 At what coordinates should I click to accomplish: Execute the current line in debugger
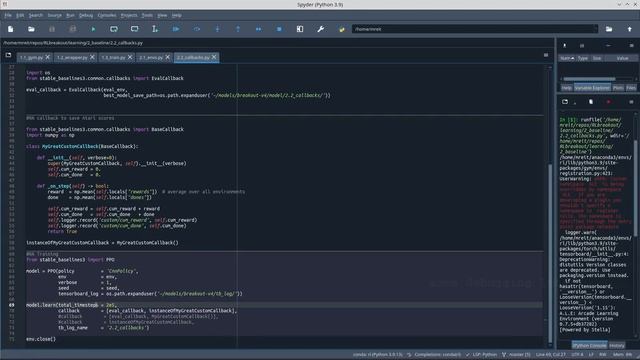(197, 29)
